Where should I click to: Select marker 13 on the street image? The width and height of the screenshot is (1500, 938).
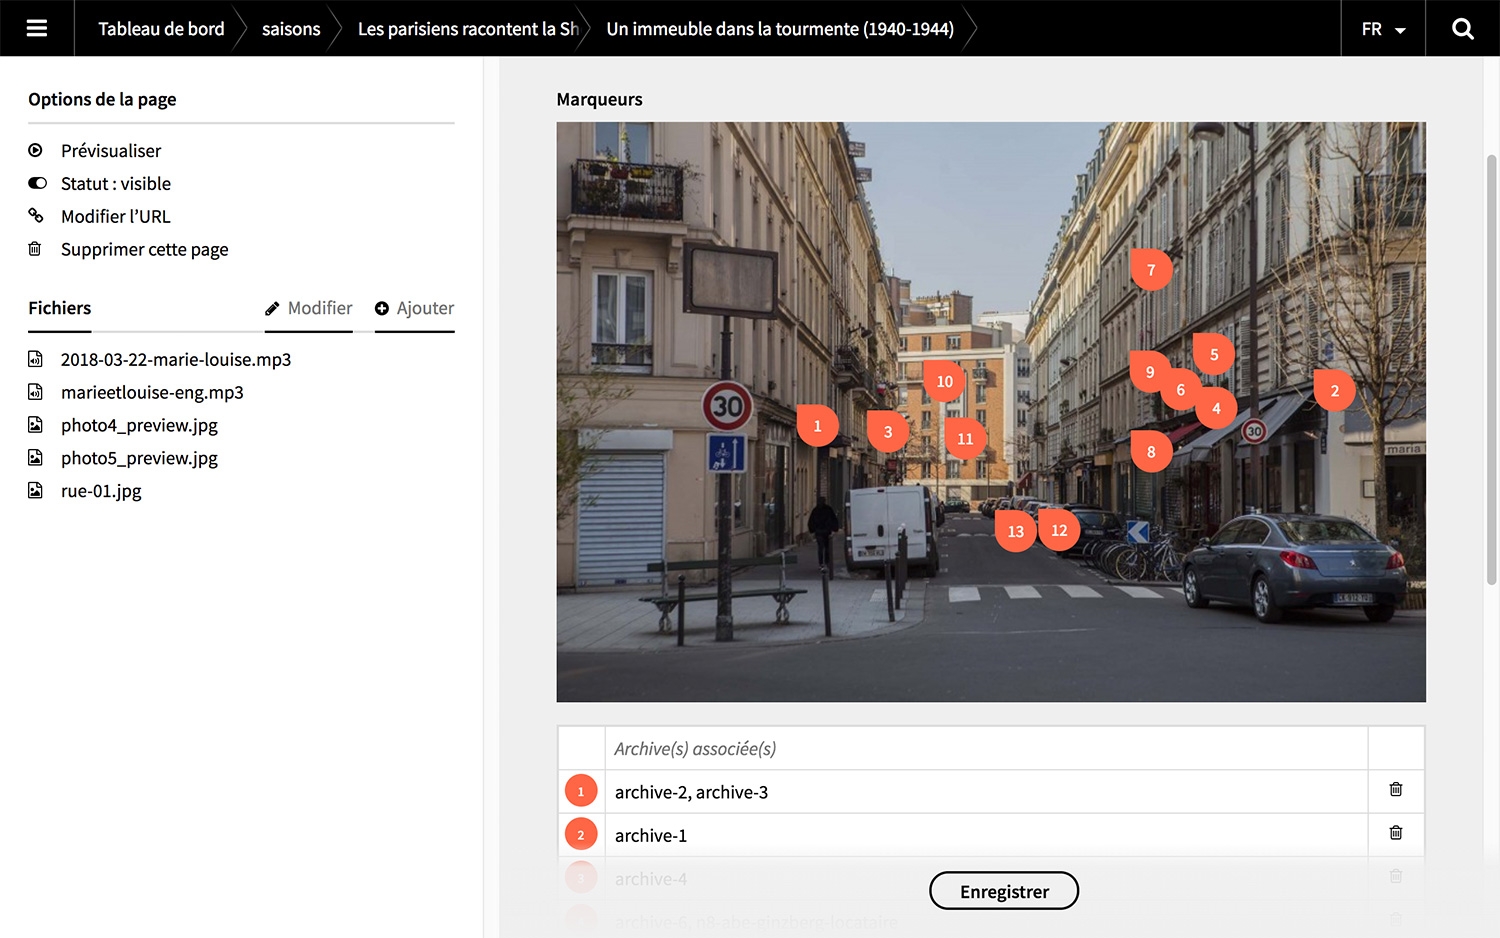point(1016,531)
